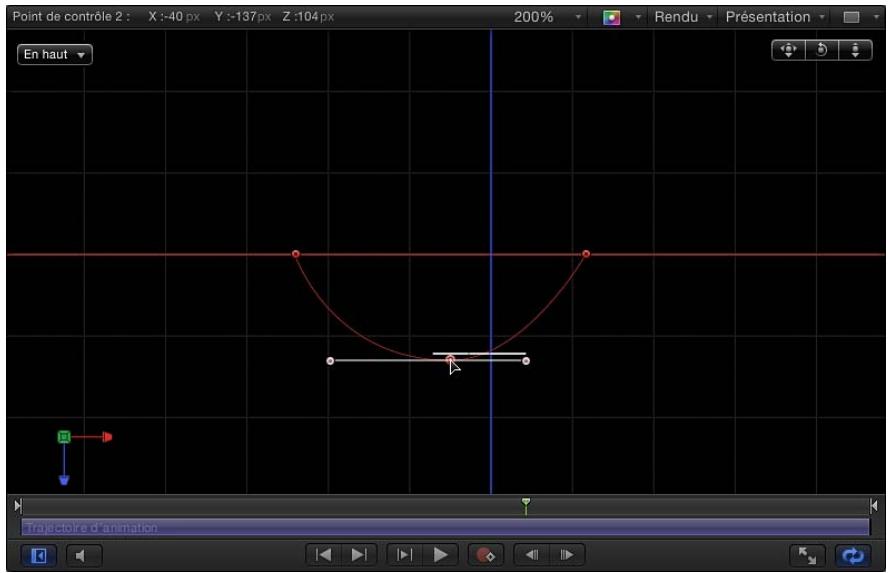
Task: Click the left endpoint of the red motion path
Action: (296, 254)
